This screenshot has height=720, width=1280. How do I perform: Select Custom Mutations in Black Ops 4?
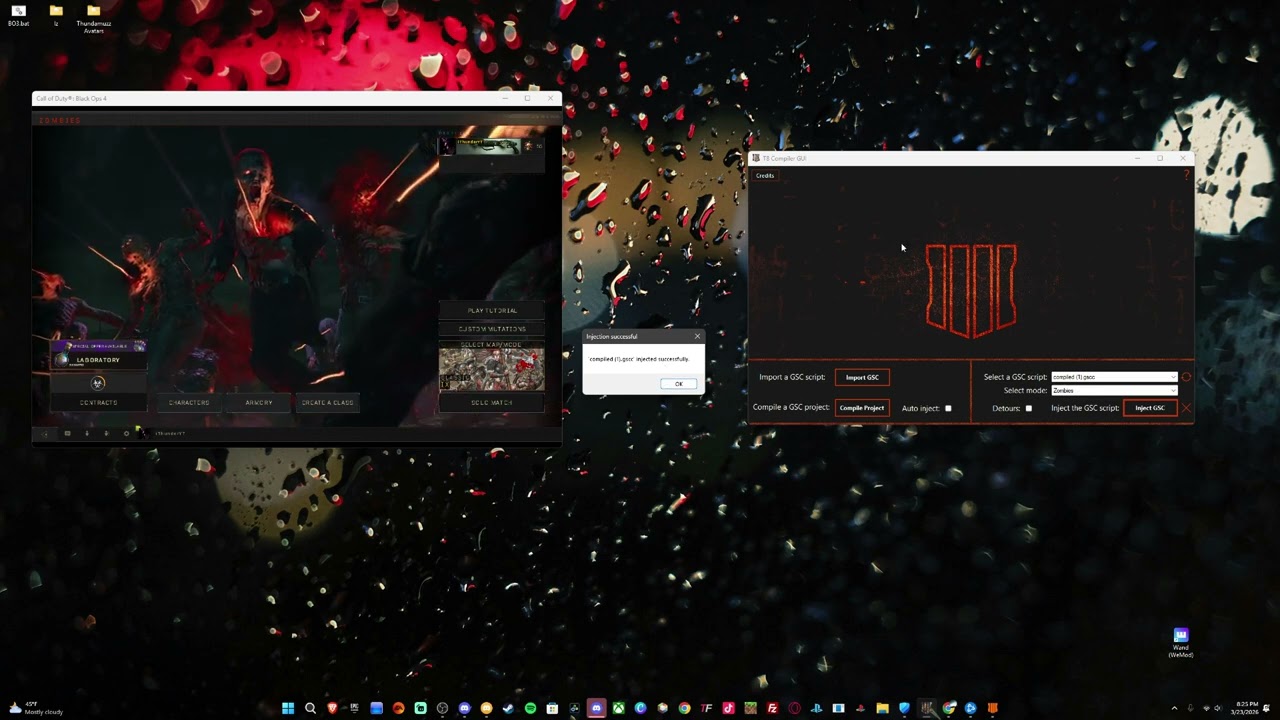click(492, 328)
